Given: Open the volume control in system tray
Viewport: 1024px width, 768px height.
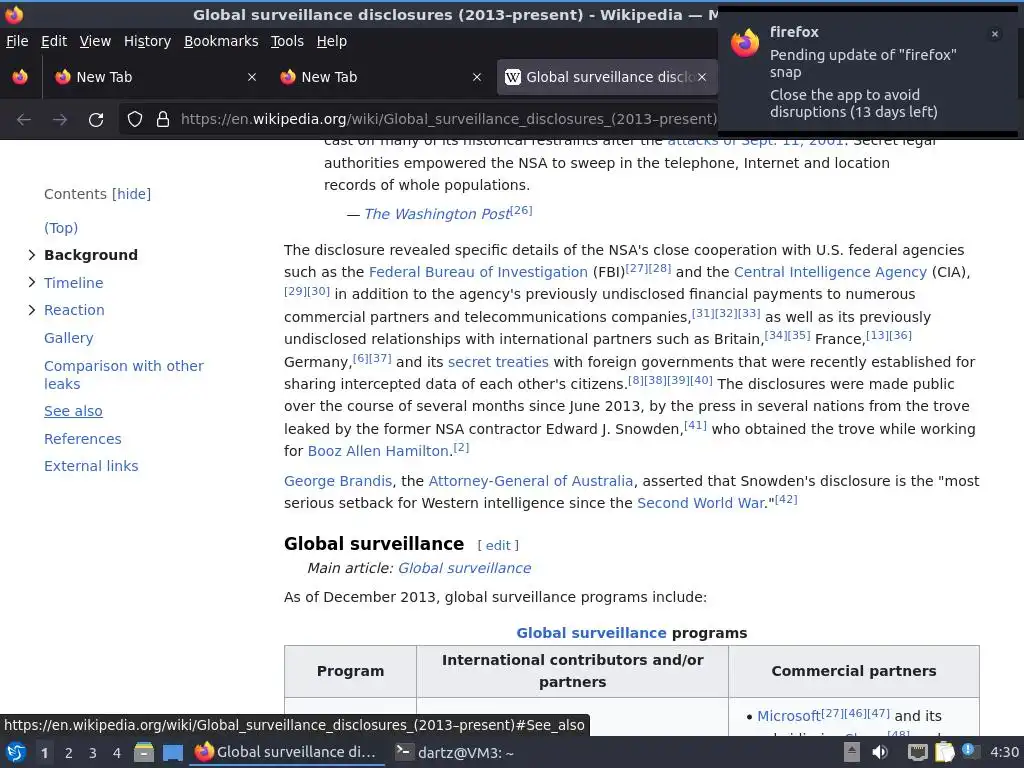Looking at the screenshot, I should click(x=880, y=752).
